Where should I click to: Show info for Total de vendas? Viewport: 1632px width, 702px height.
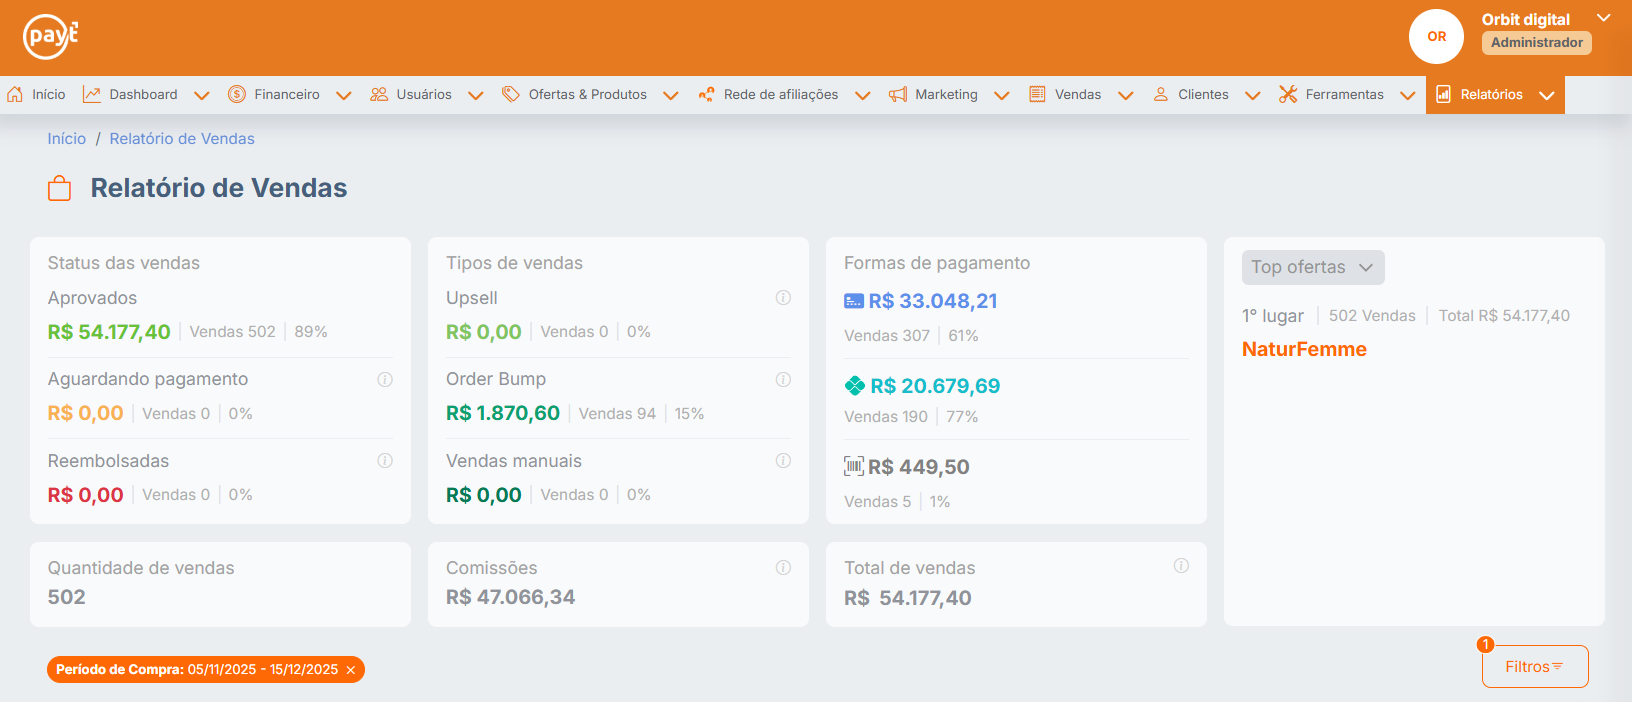pos(1181,566)
